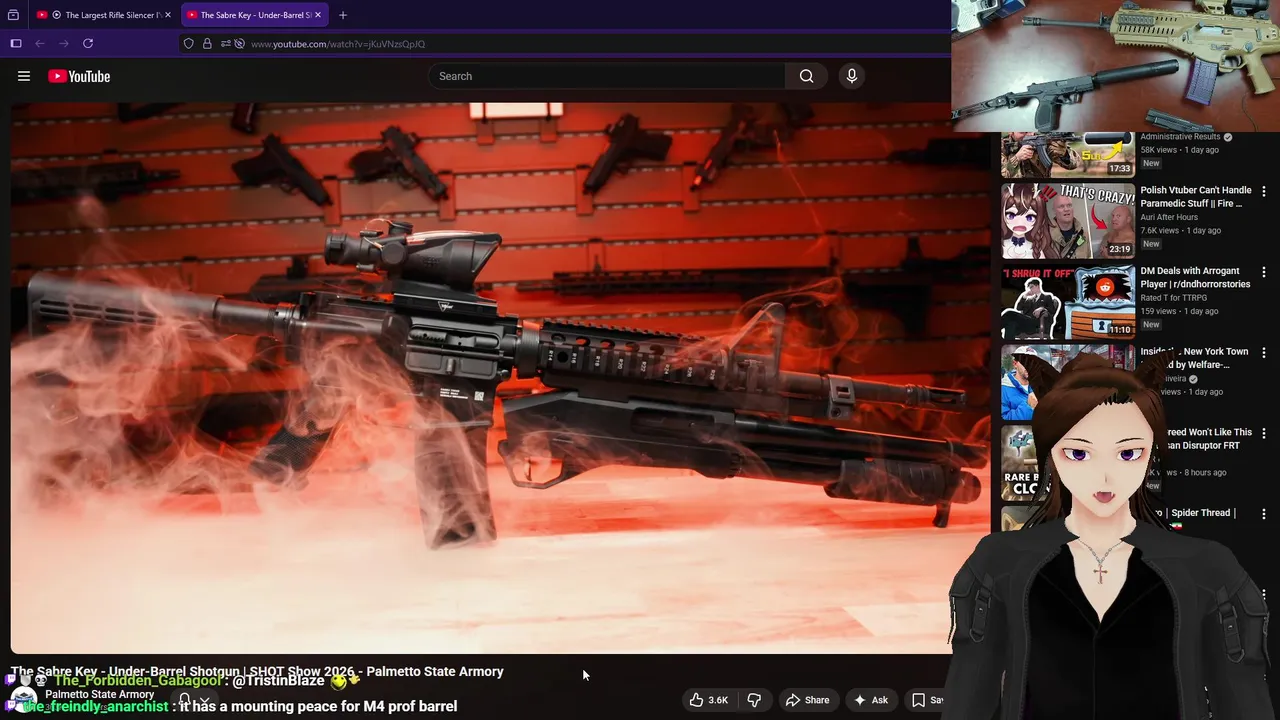Image resolution: width=1280 pixels, height=720 pixels.
Task: Click the_freindly_anarchist chat username
Action: coord(96,706)
